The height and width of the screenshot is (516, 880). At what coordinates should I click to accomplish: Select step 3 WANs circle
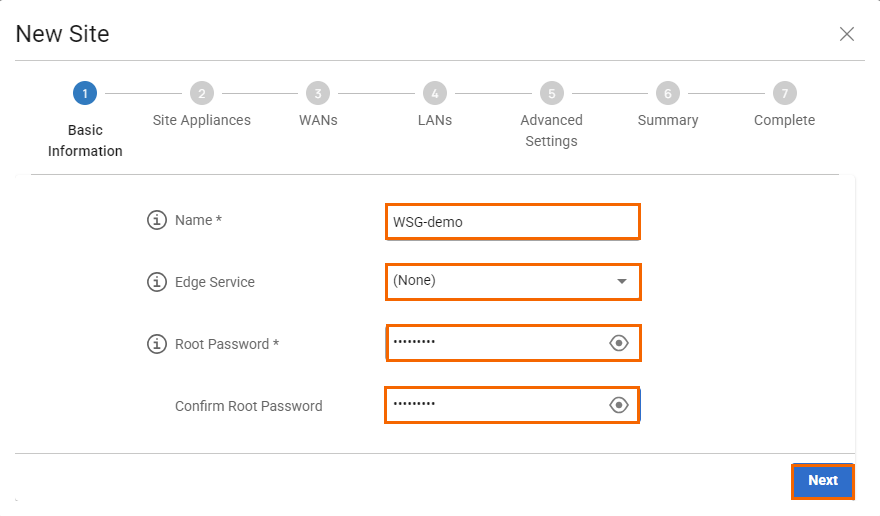click(318, 94)
